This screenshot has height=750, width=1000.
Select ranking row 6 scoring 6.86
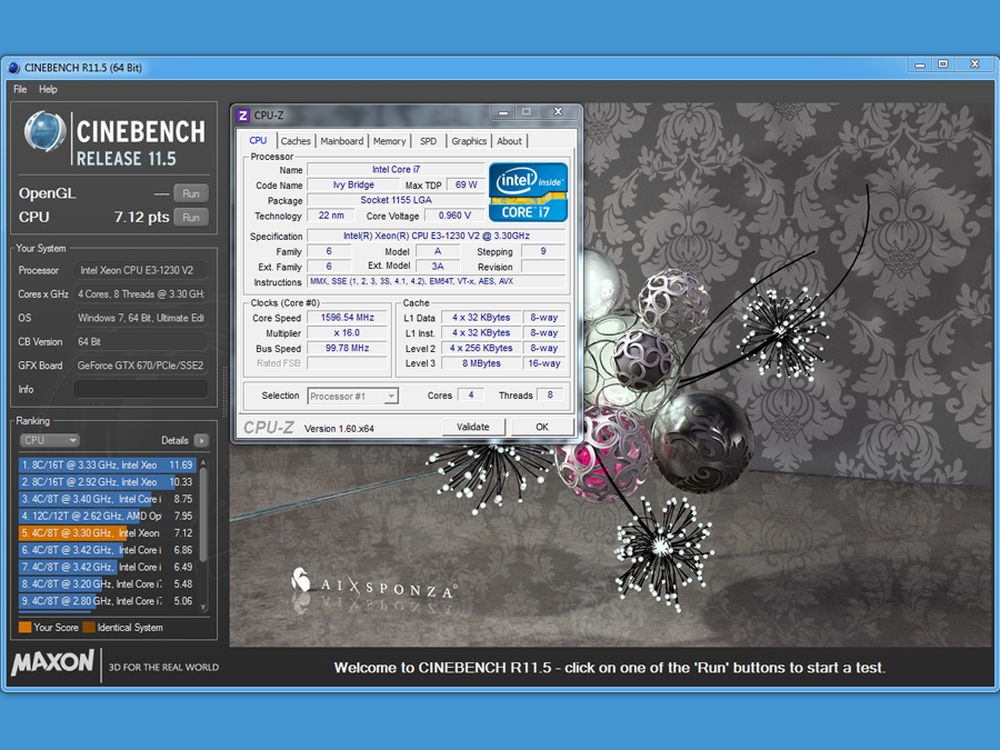click(107, 550)
